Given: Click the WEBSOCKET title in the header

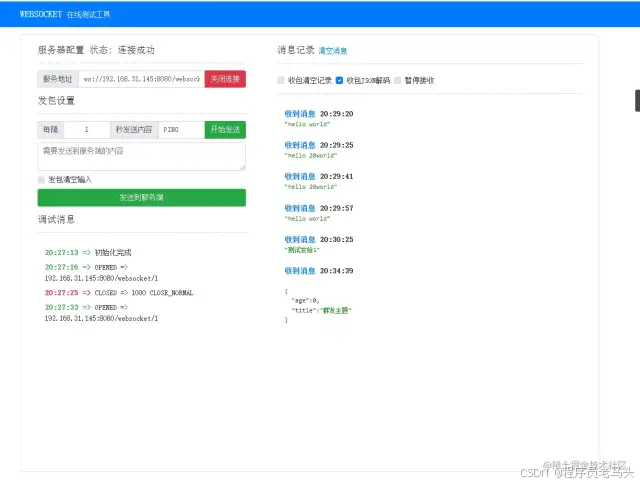Looking at the screenshot, I should 41,14.
